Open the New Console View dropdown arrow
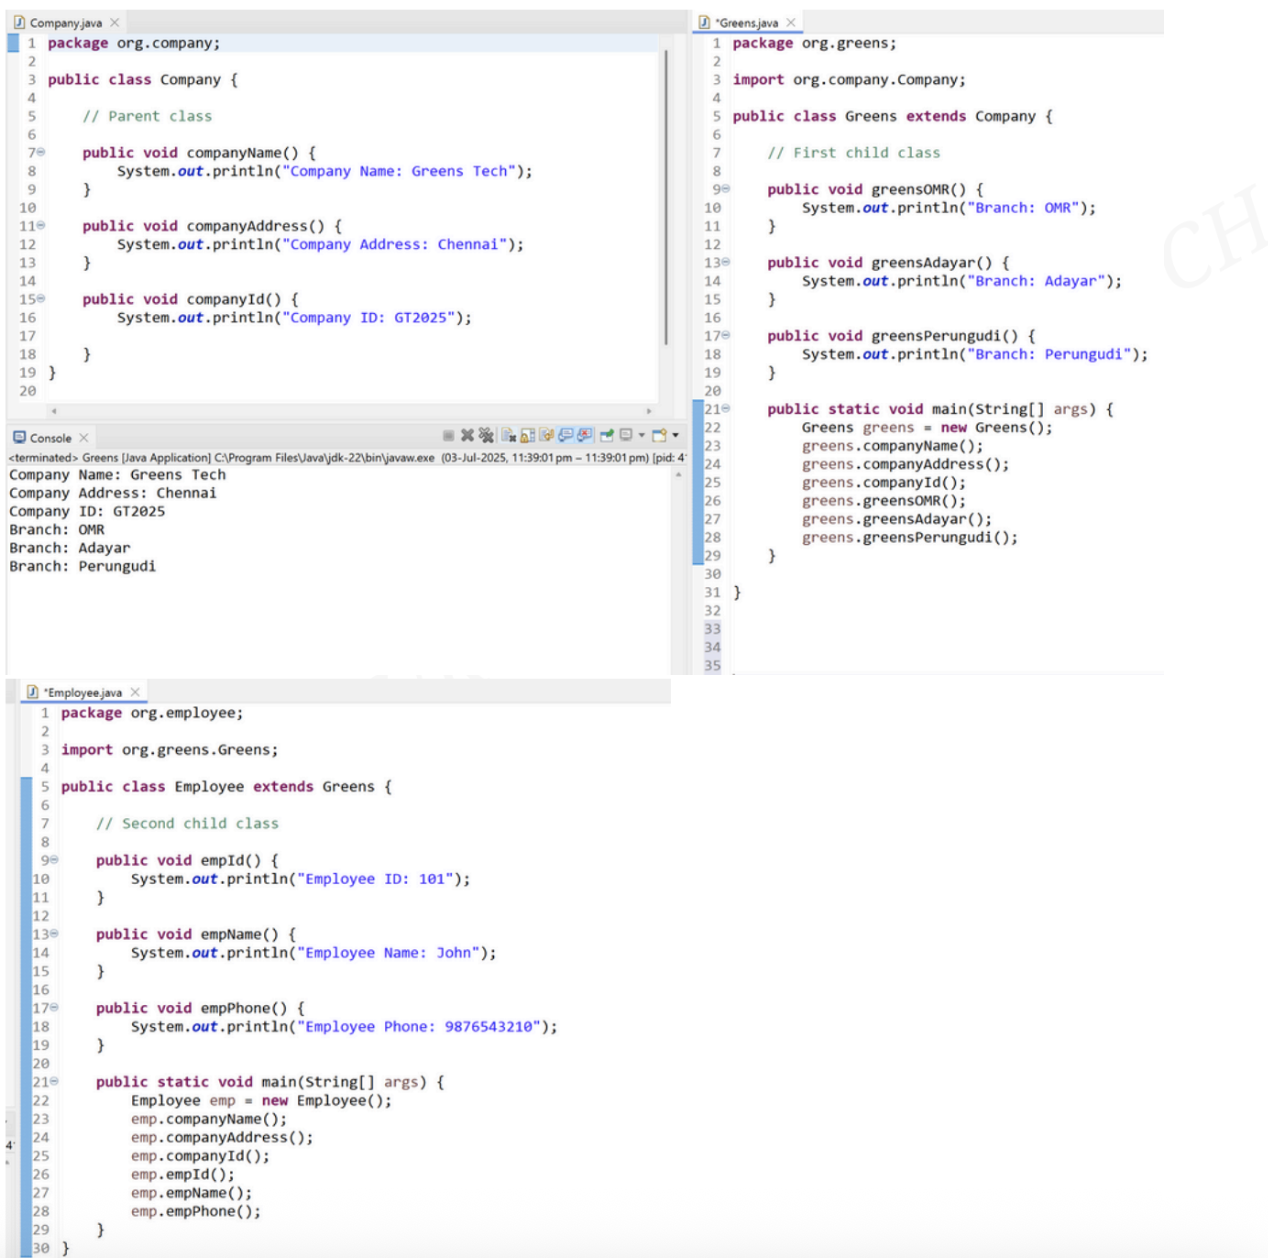Screen dimensions: 1268x1258 tap(676, 435)
